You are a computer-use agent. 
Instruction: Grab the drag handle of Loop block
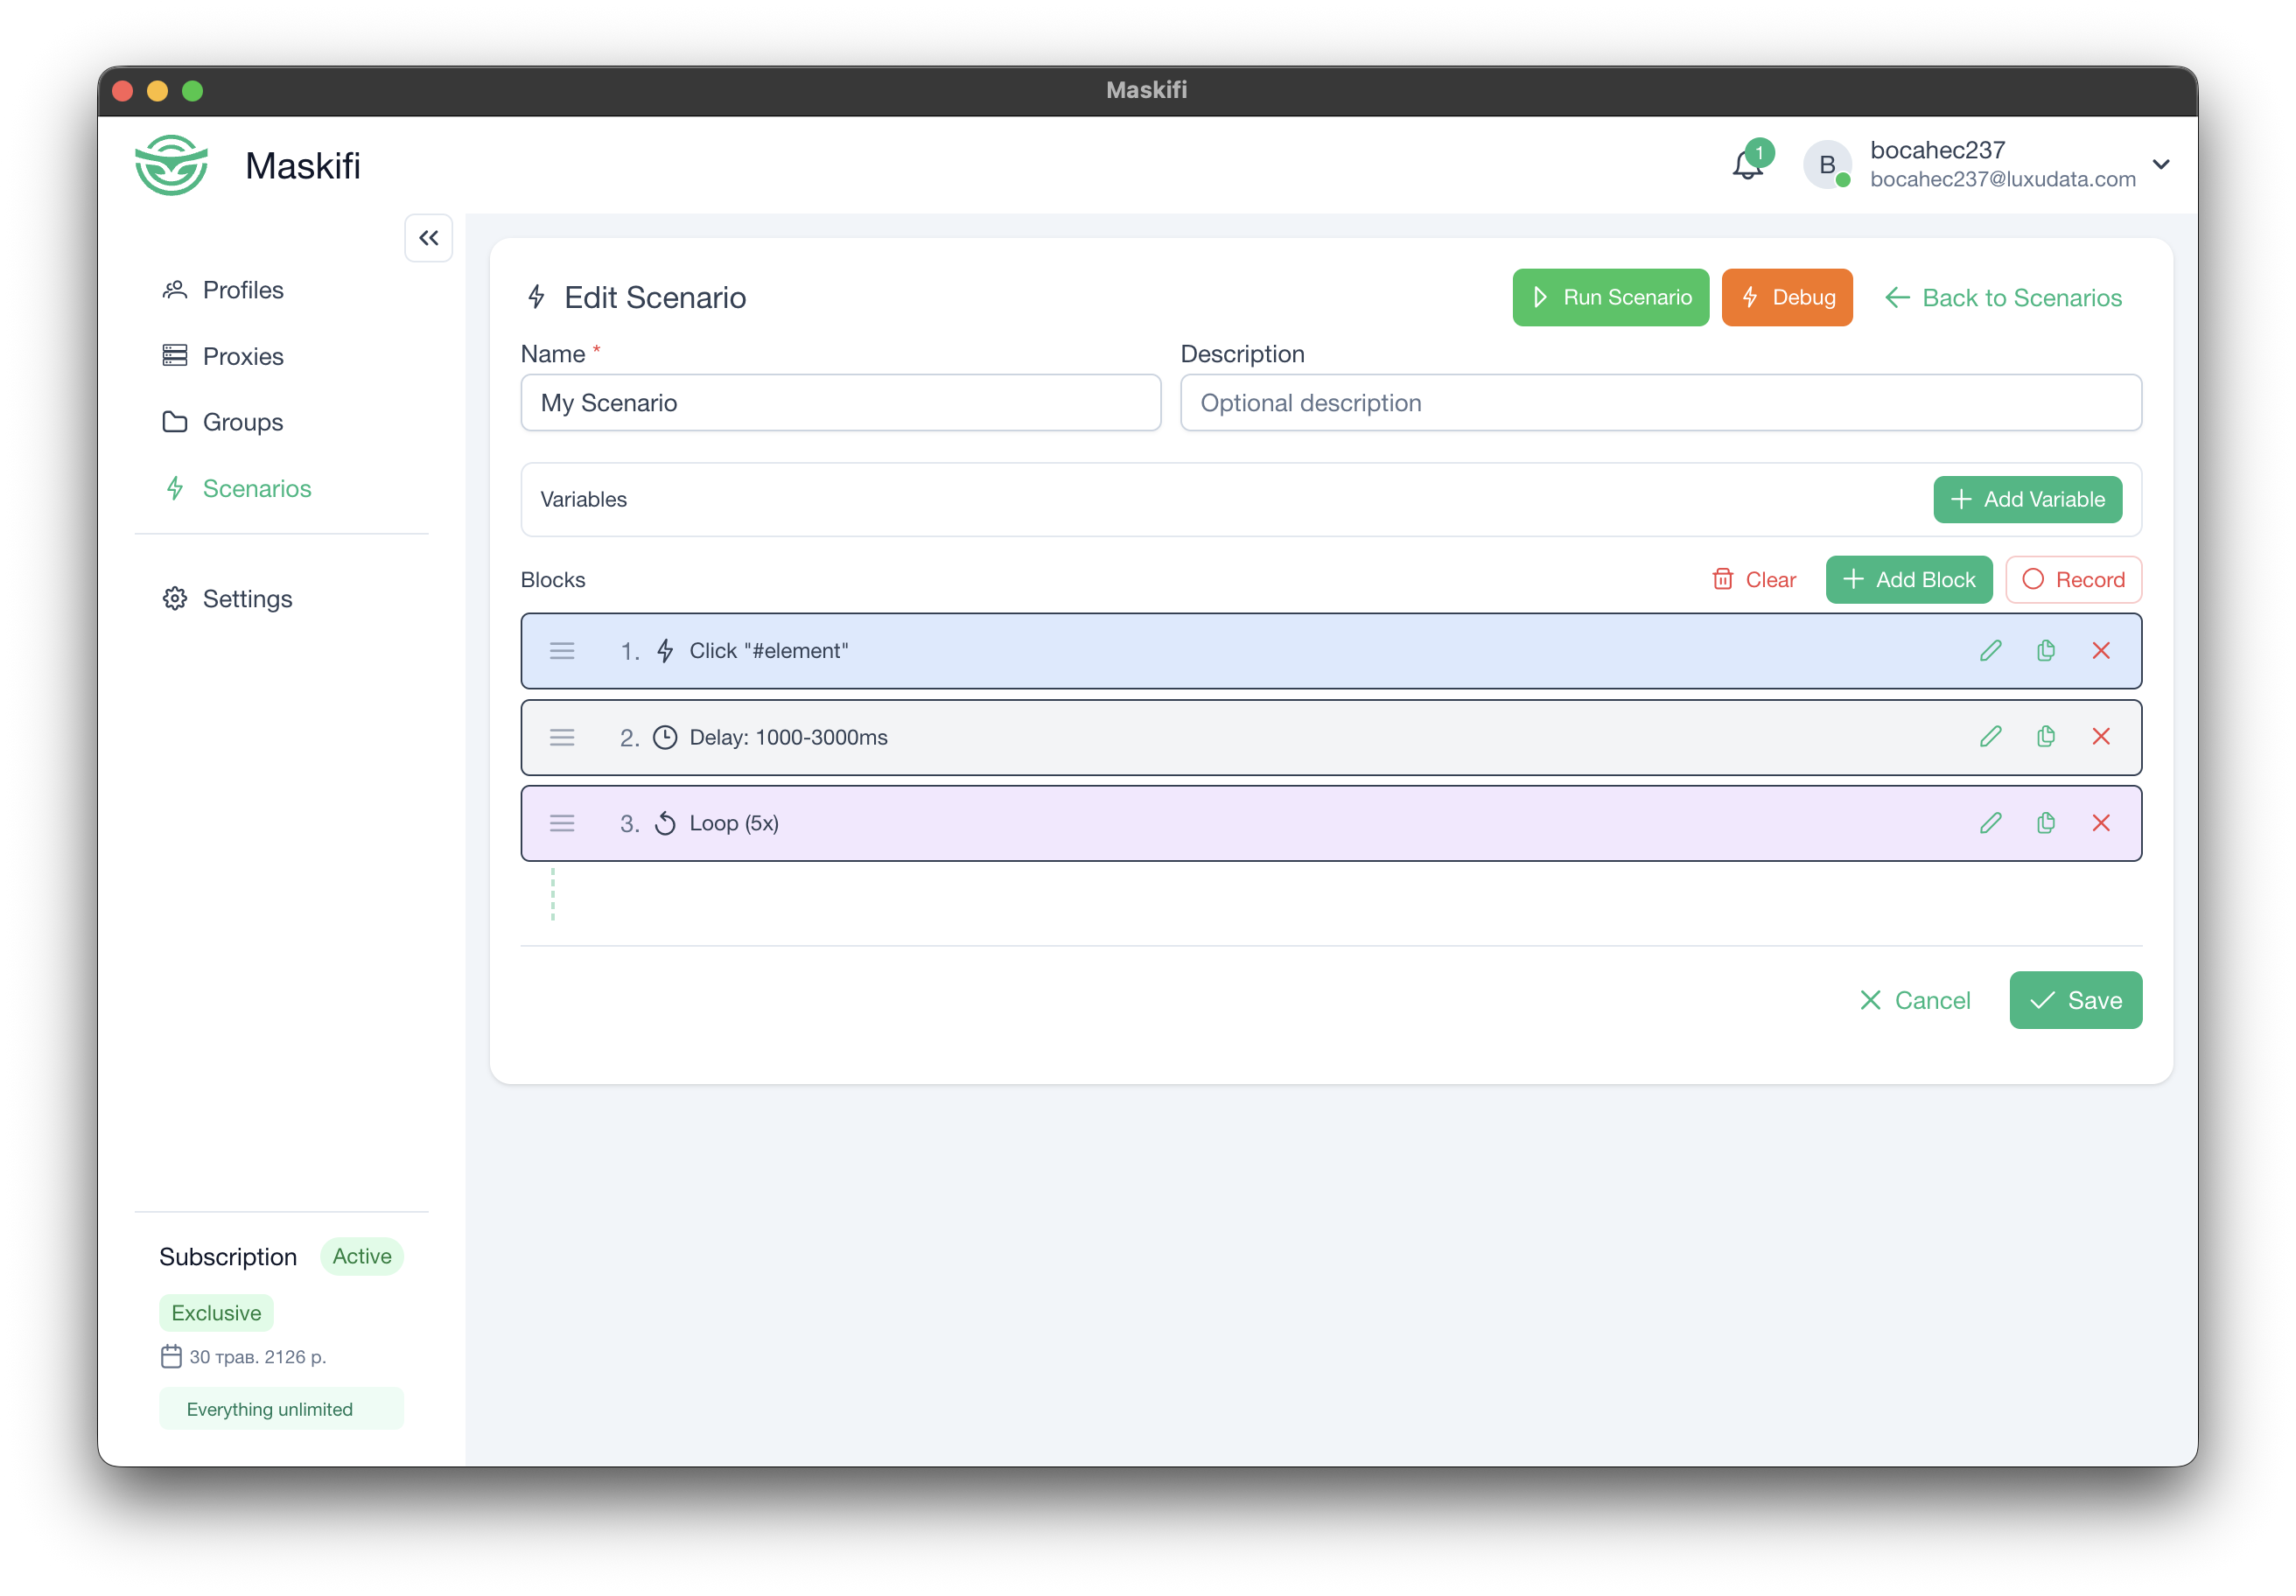(x=562, y=823)
